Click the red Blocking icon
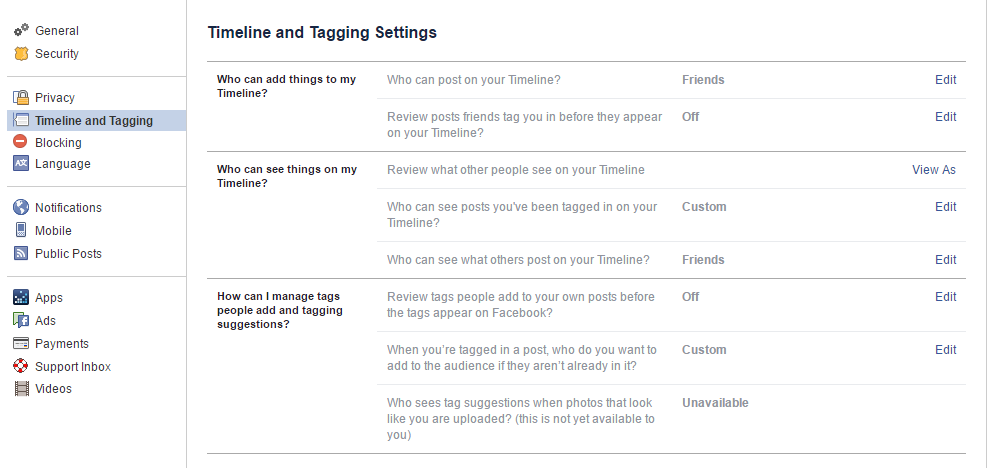Image resolution: width=1004 pixels, height=468 pixels. pyautogui.click(x=21, y=143)
